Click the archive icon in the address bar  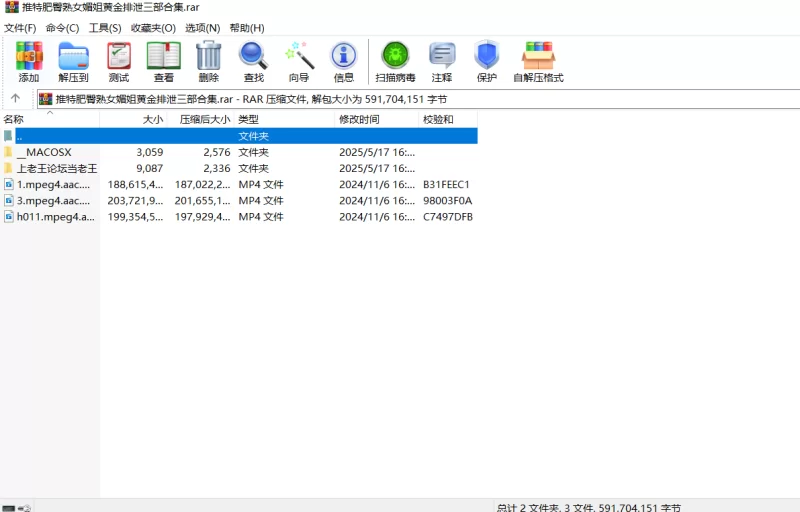click(46, 99)
